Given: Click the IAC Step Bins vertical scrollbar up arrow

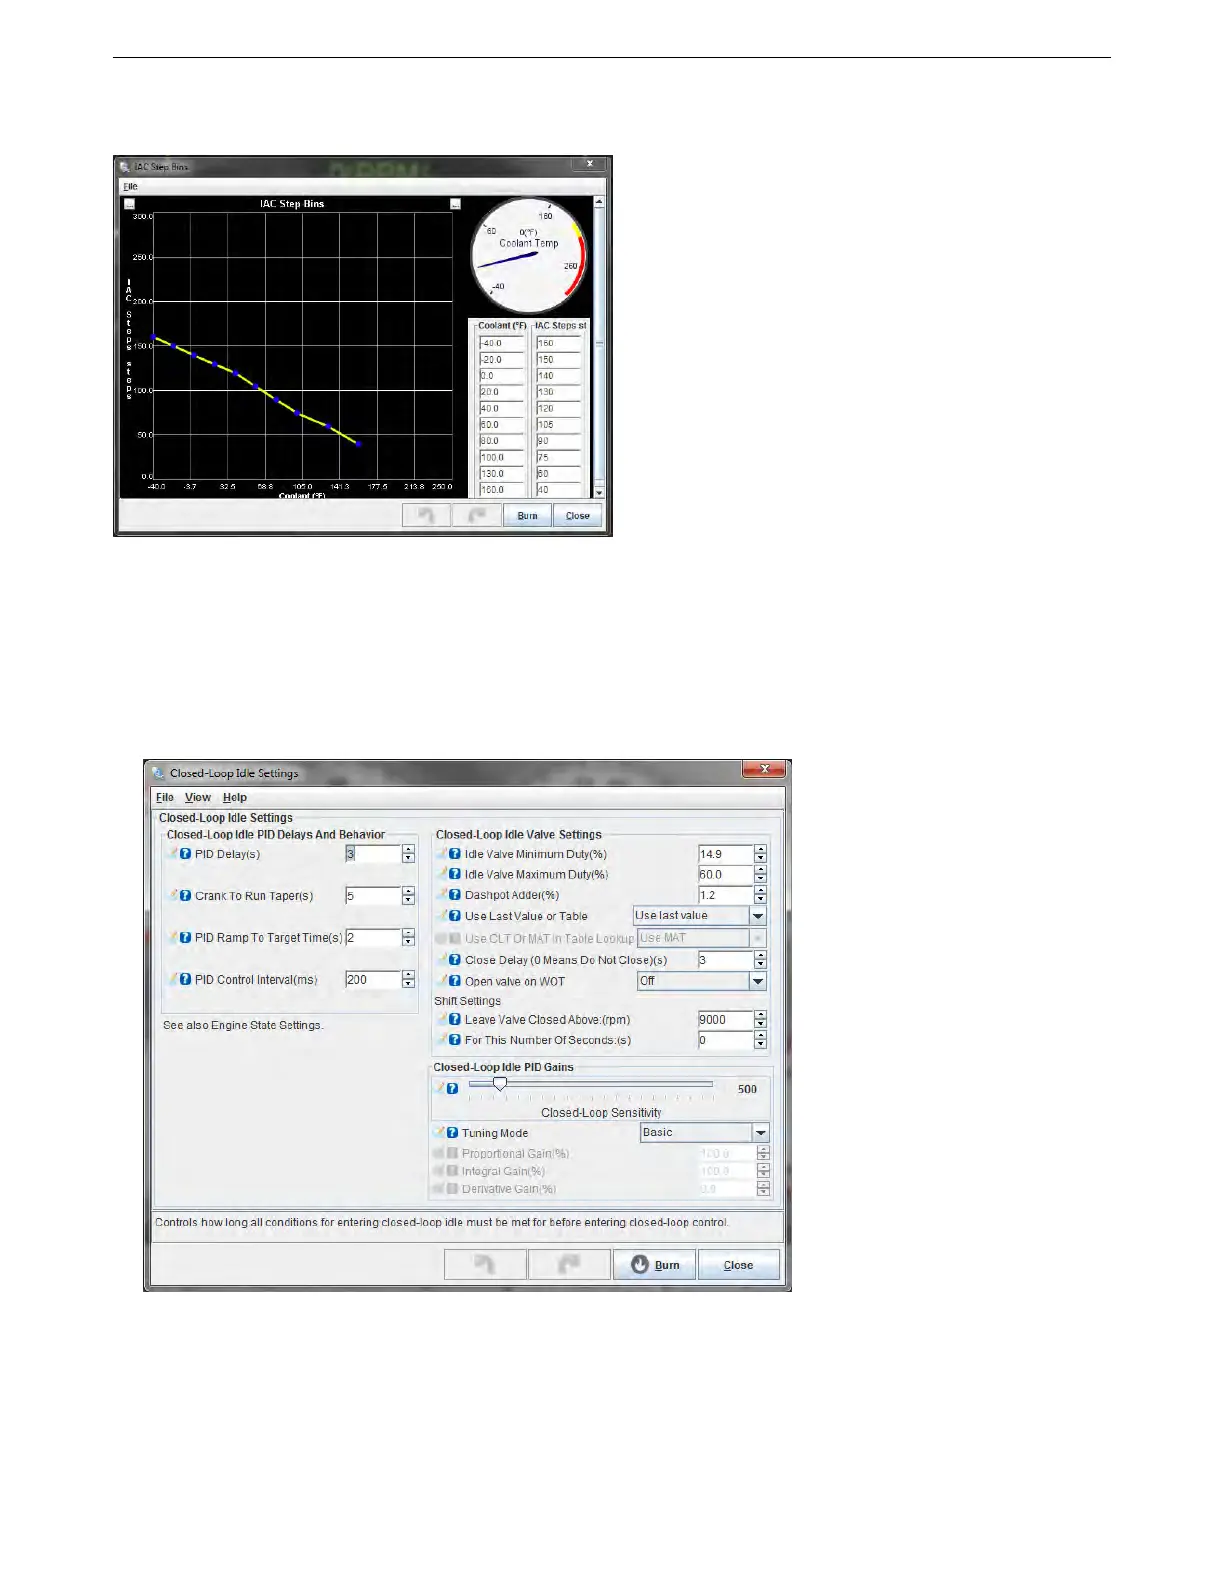Looking at the screenshot, I should coord(599,202).
